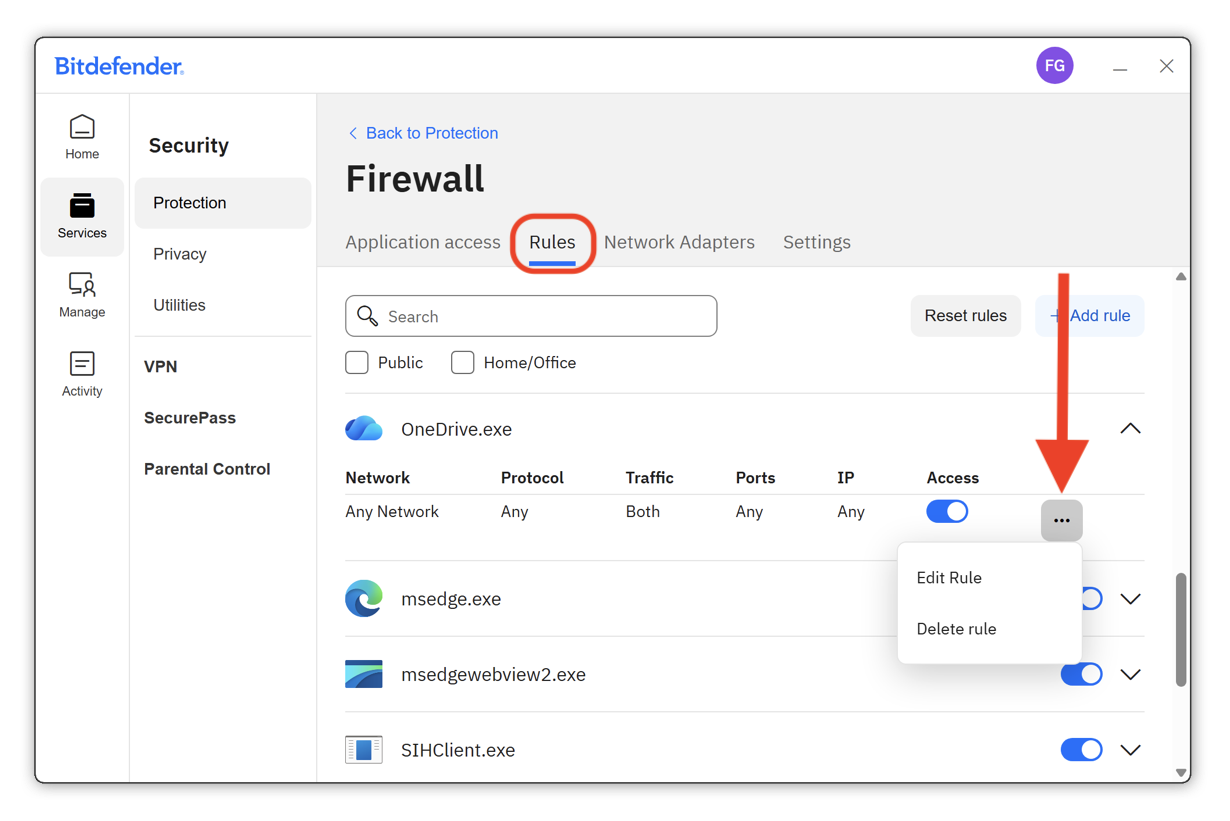The height and width of the screenshot is (821, 1230).
Task: Collapse the OneDrive.exe rule section
Action: (x=1130, y=429)
